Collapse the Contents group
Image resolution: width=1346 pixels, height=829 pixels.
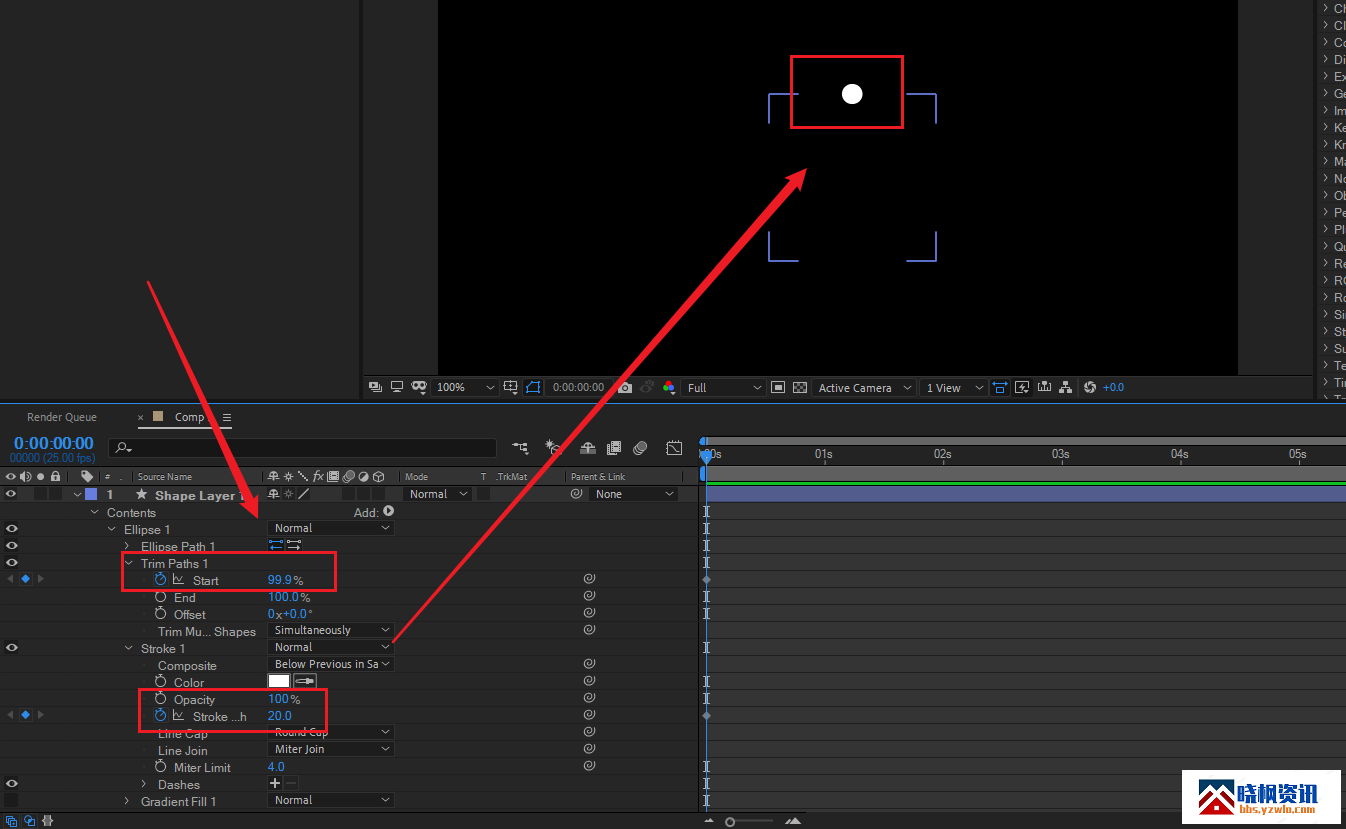pos(94,512)
